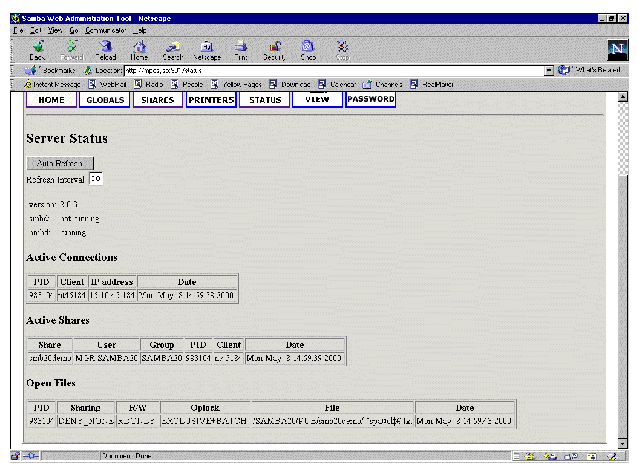
Task: Click the scrollbar up arrow
Action: 623,97
